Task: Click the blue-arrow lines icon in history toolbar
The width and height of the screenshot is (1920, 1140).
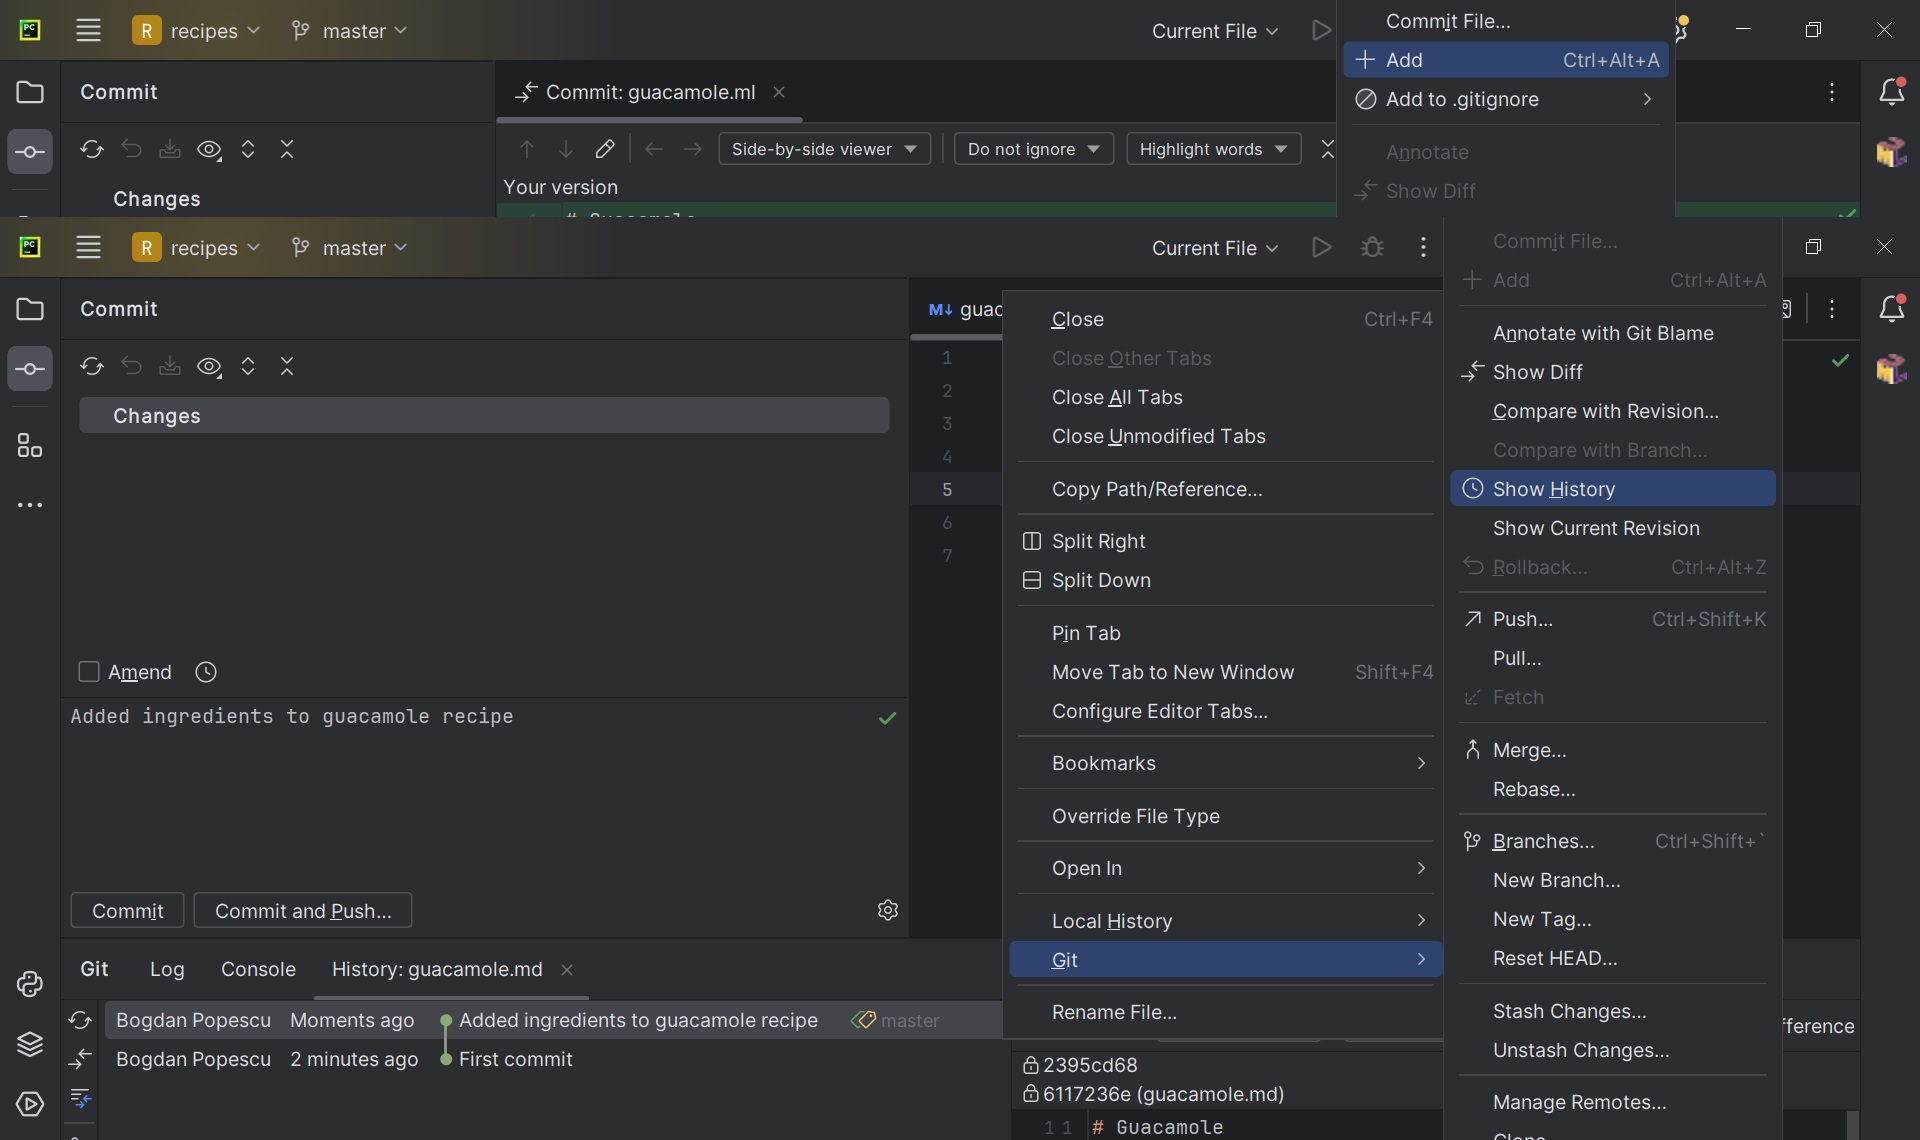Action: (80, 1098)
